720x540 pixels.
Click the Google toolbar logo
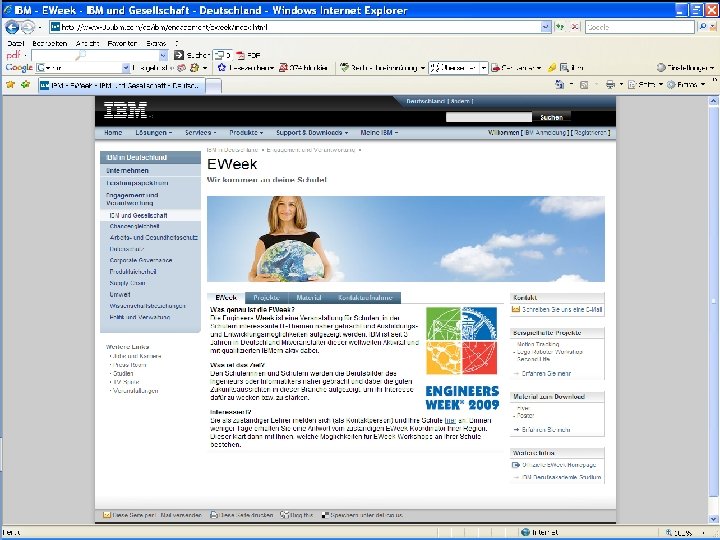(x=19, y=68)
